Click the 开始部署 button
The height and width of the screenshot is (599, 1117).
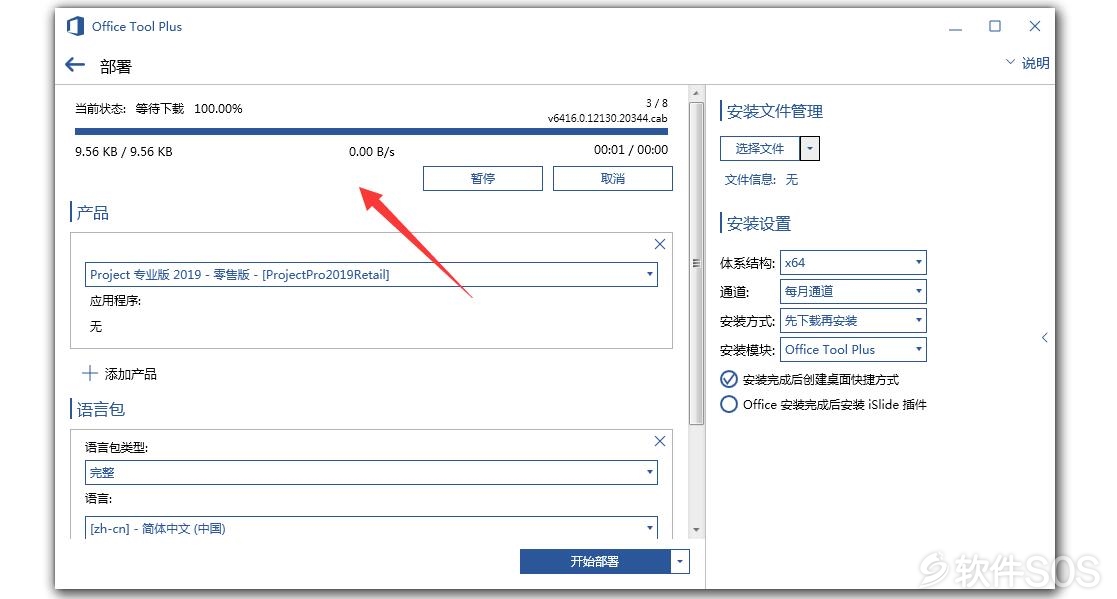tap(595, 561)
